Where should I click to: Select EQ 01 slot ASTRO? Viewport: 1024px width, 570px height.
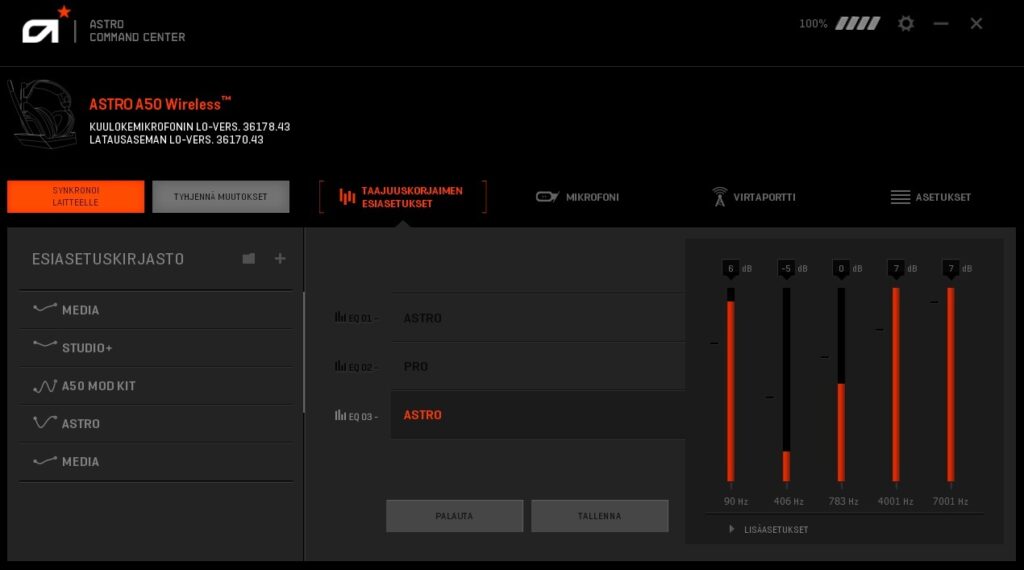coord(538,318)
